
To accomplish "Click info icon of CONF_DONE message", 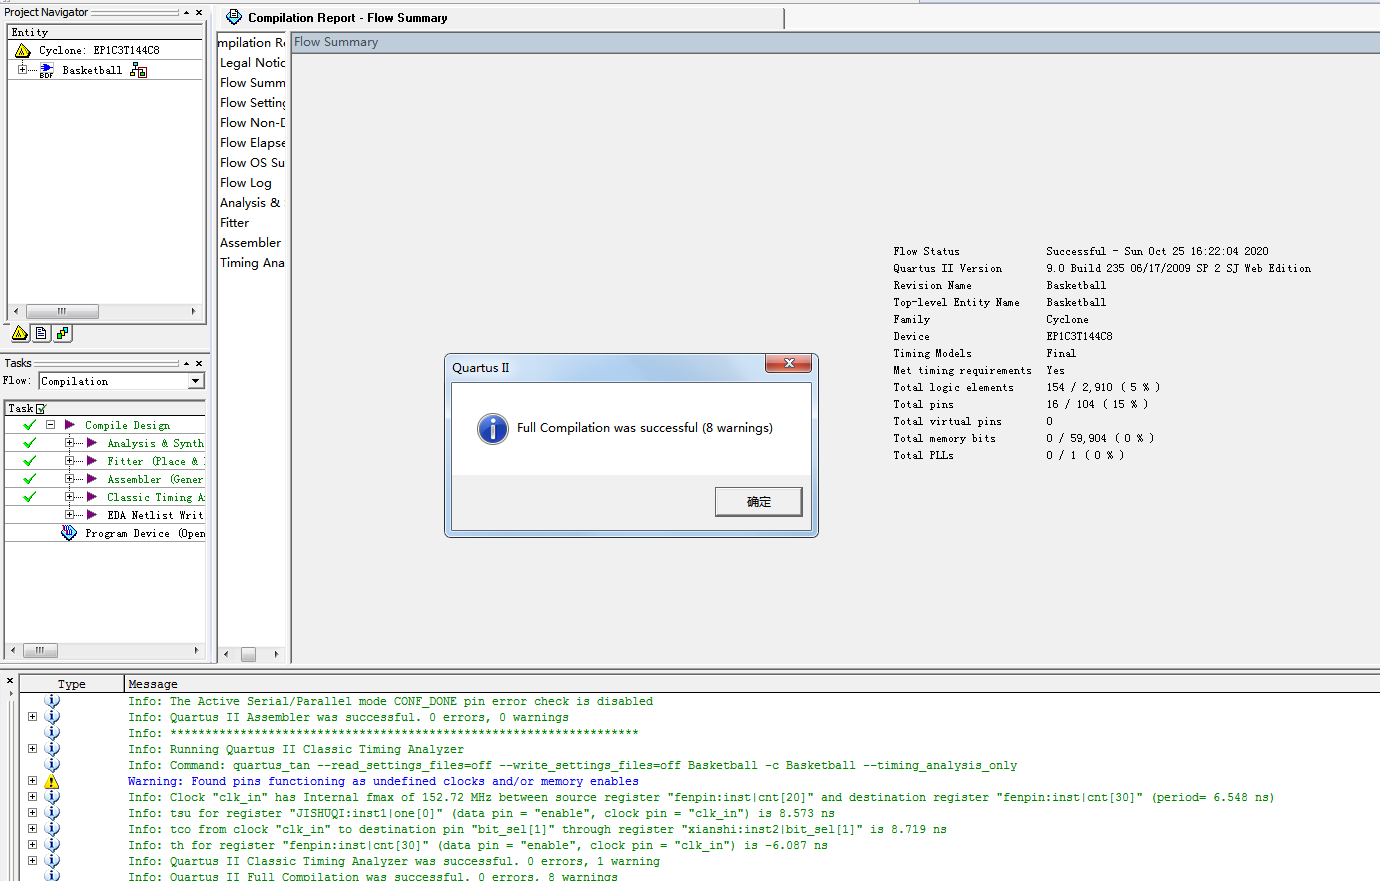I will tap(52, 701).
